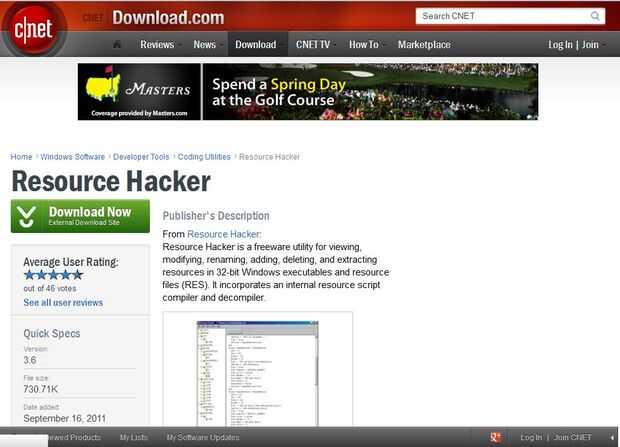Screen dimensions: 620x447
Task: Select the Download tab
Action: (256, 45)
